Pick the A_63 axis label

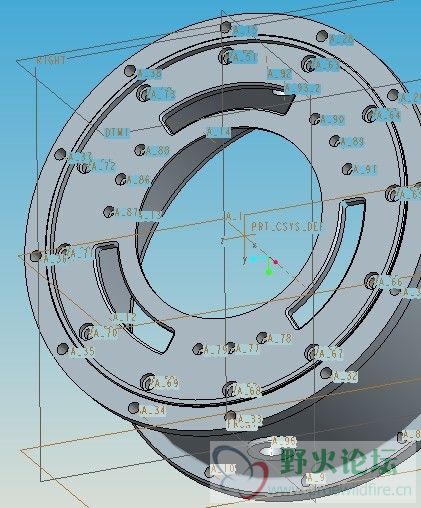327,65
